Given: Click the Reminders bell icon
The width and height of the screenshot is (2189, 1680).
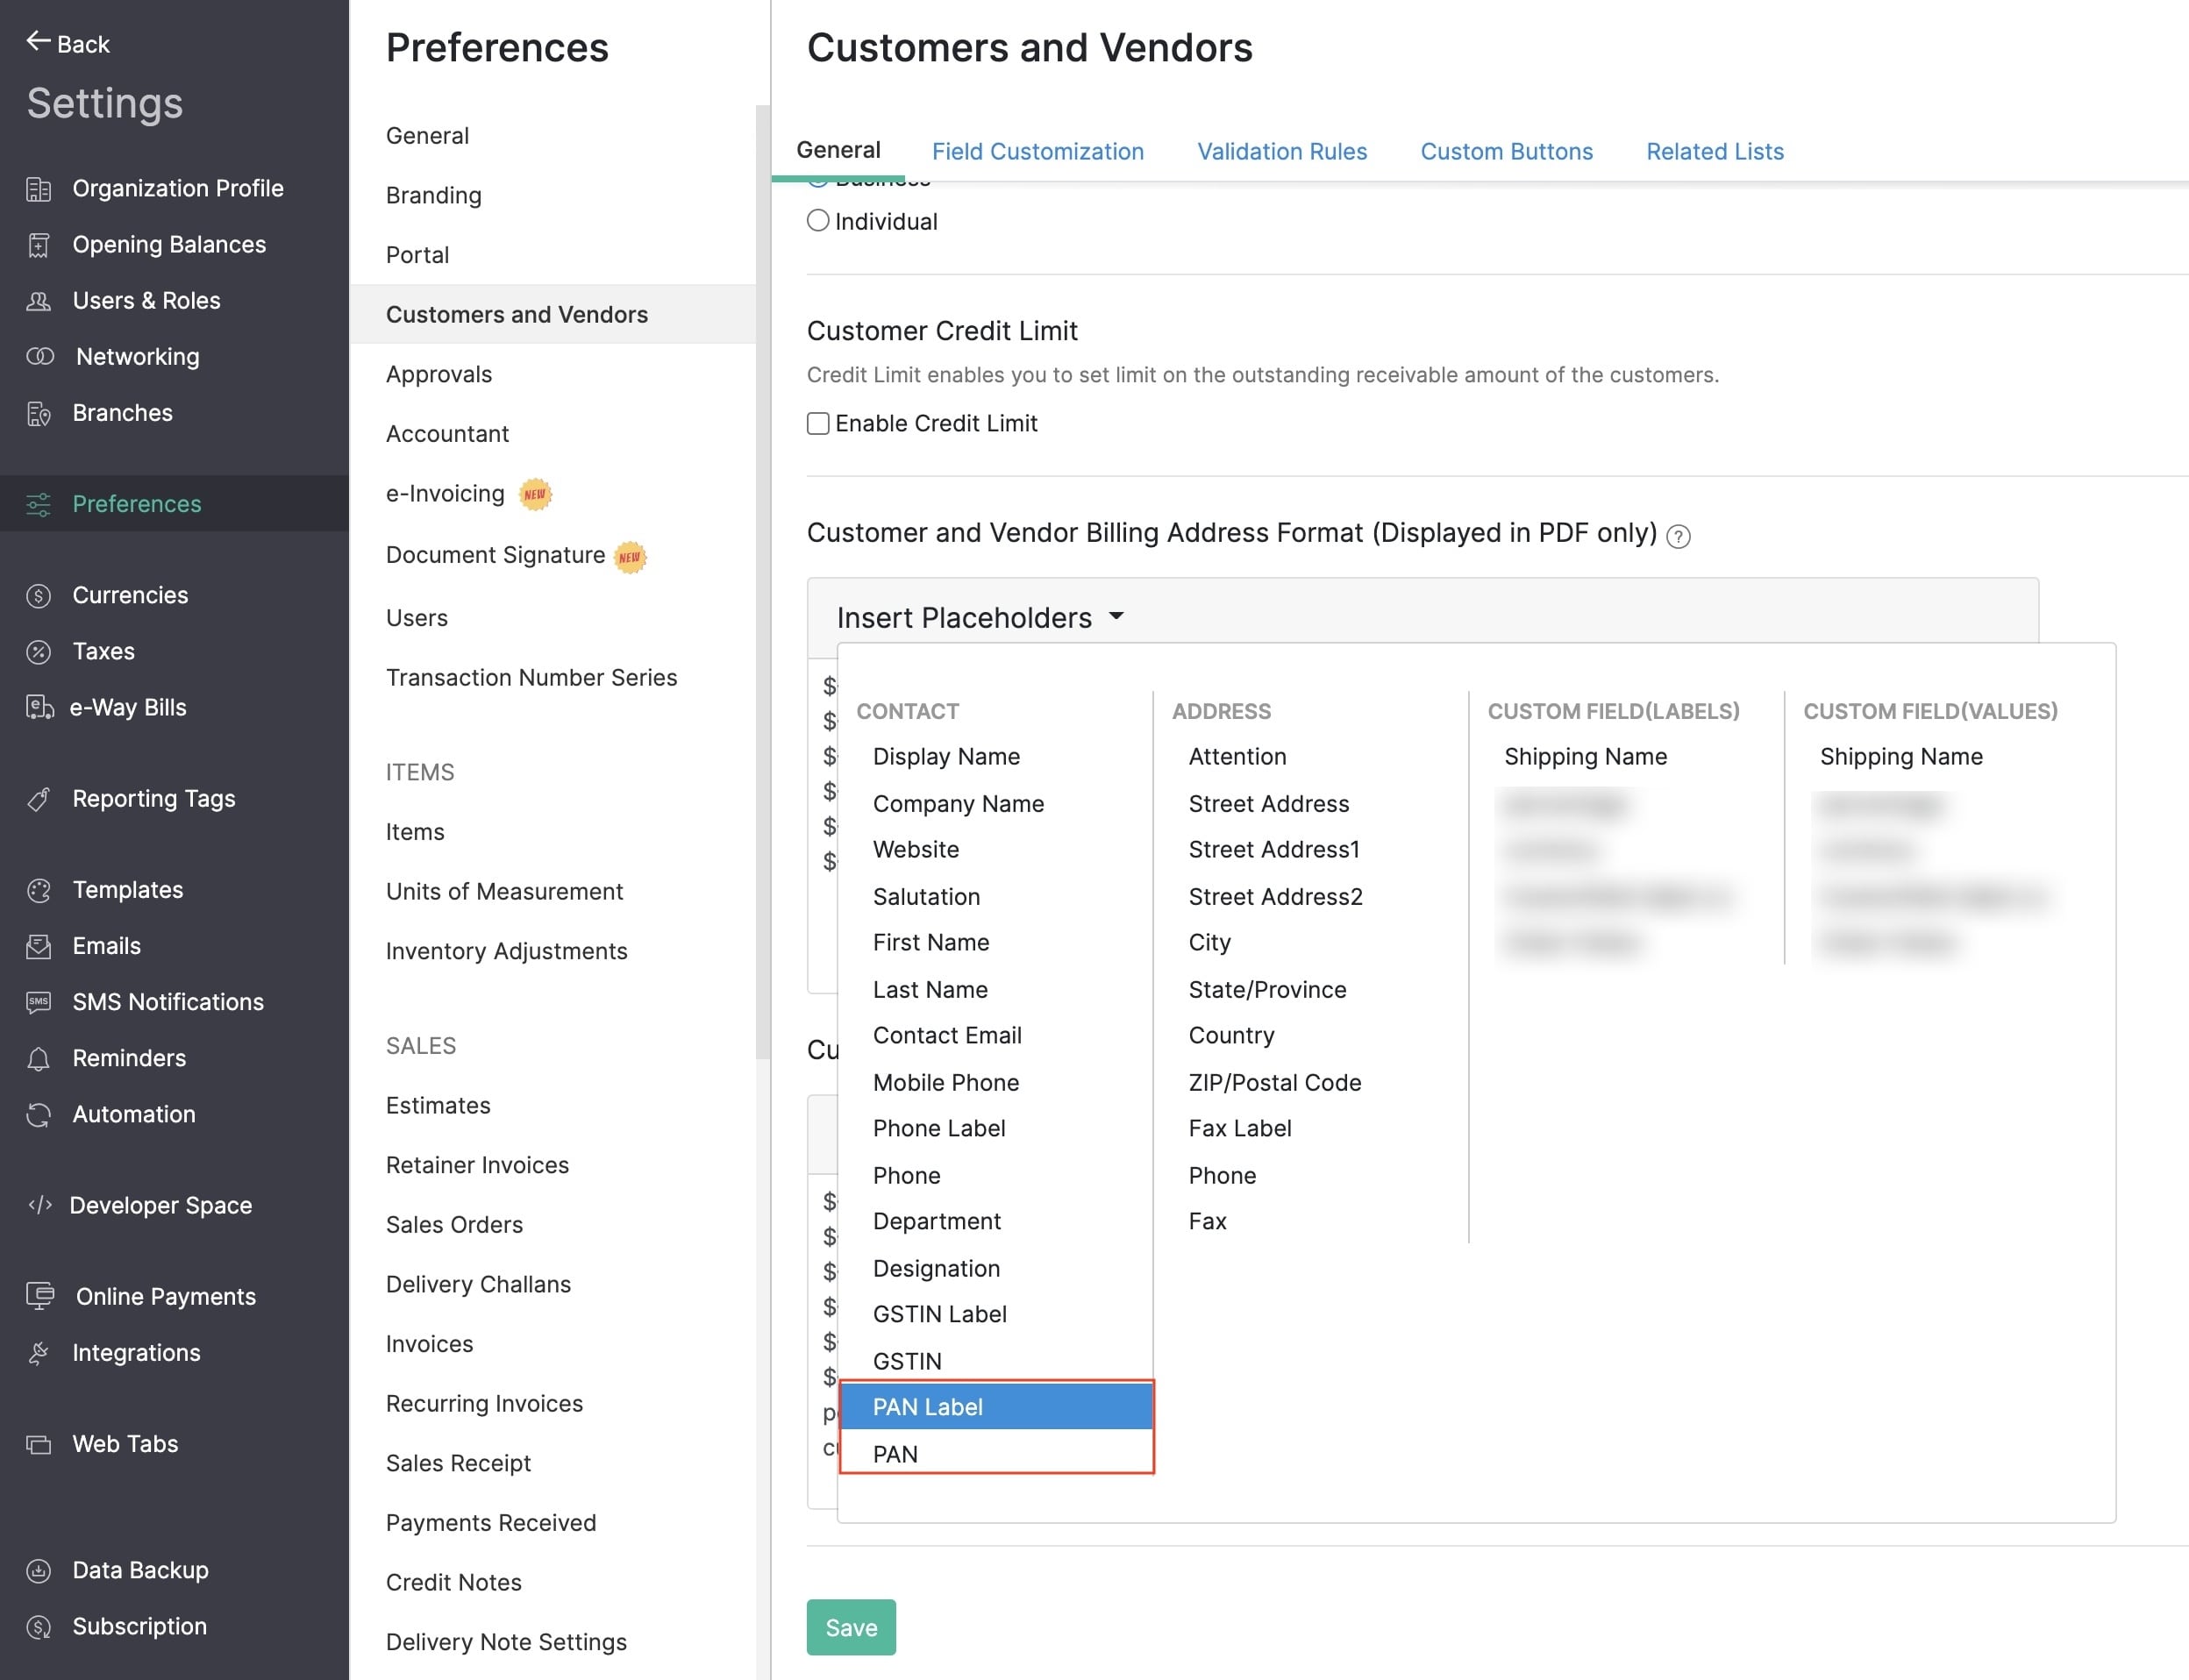Looking at the screenshot, I should (39, 1059).
